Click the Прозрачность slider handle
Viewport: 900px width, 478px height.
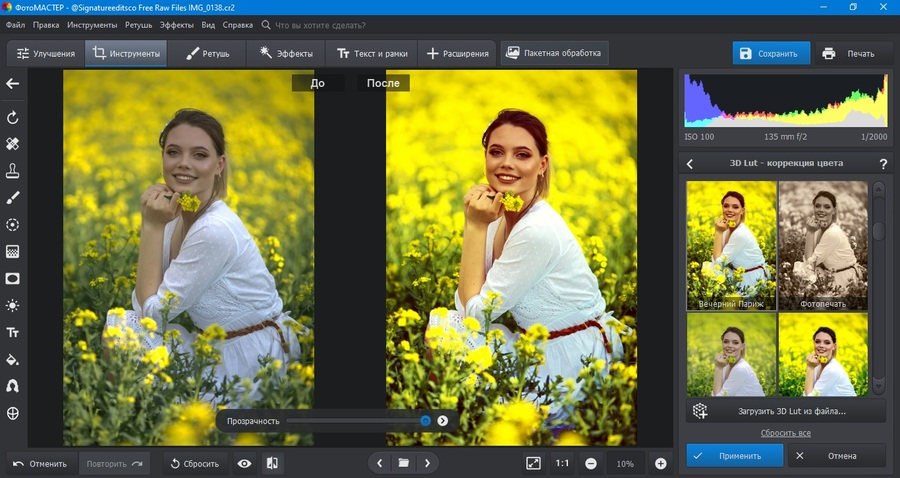[425, 421]
